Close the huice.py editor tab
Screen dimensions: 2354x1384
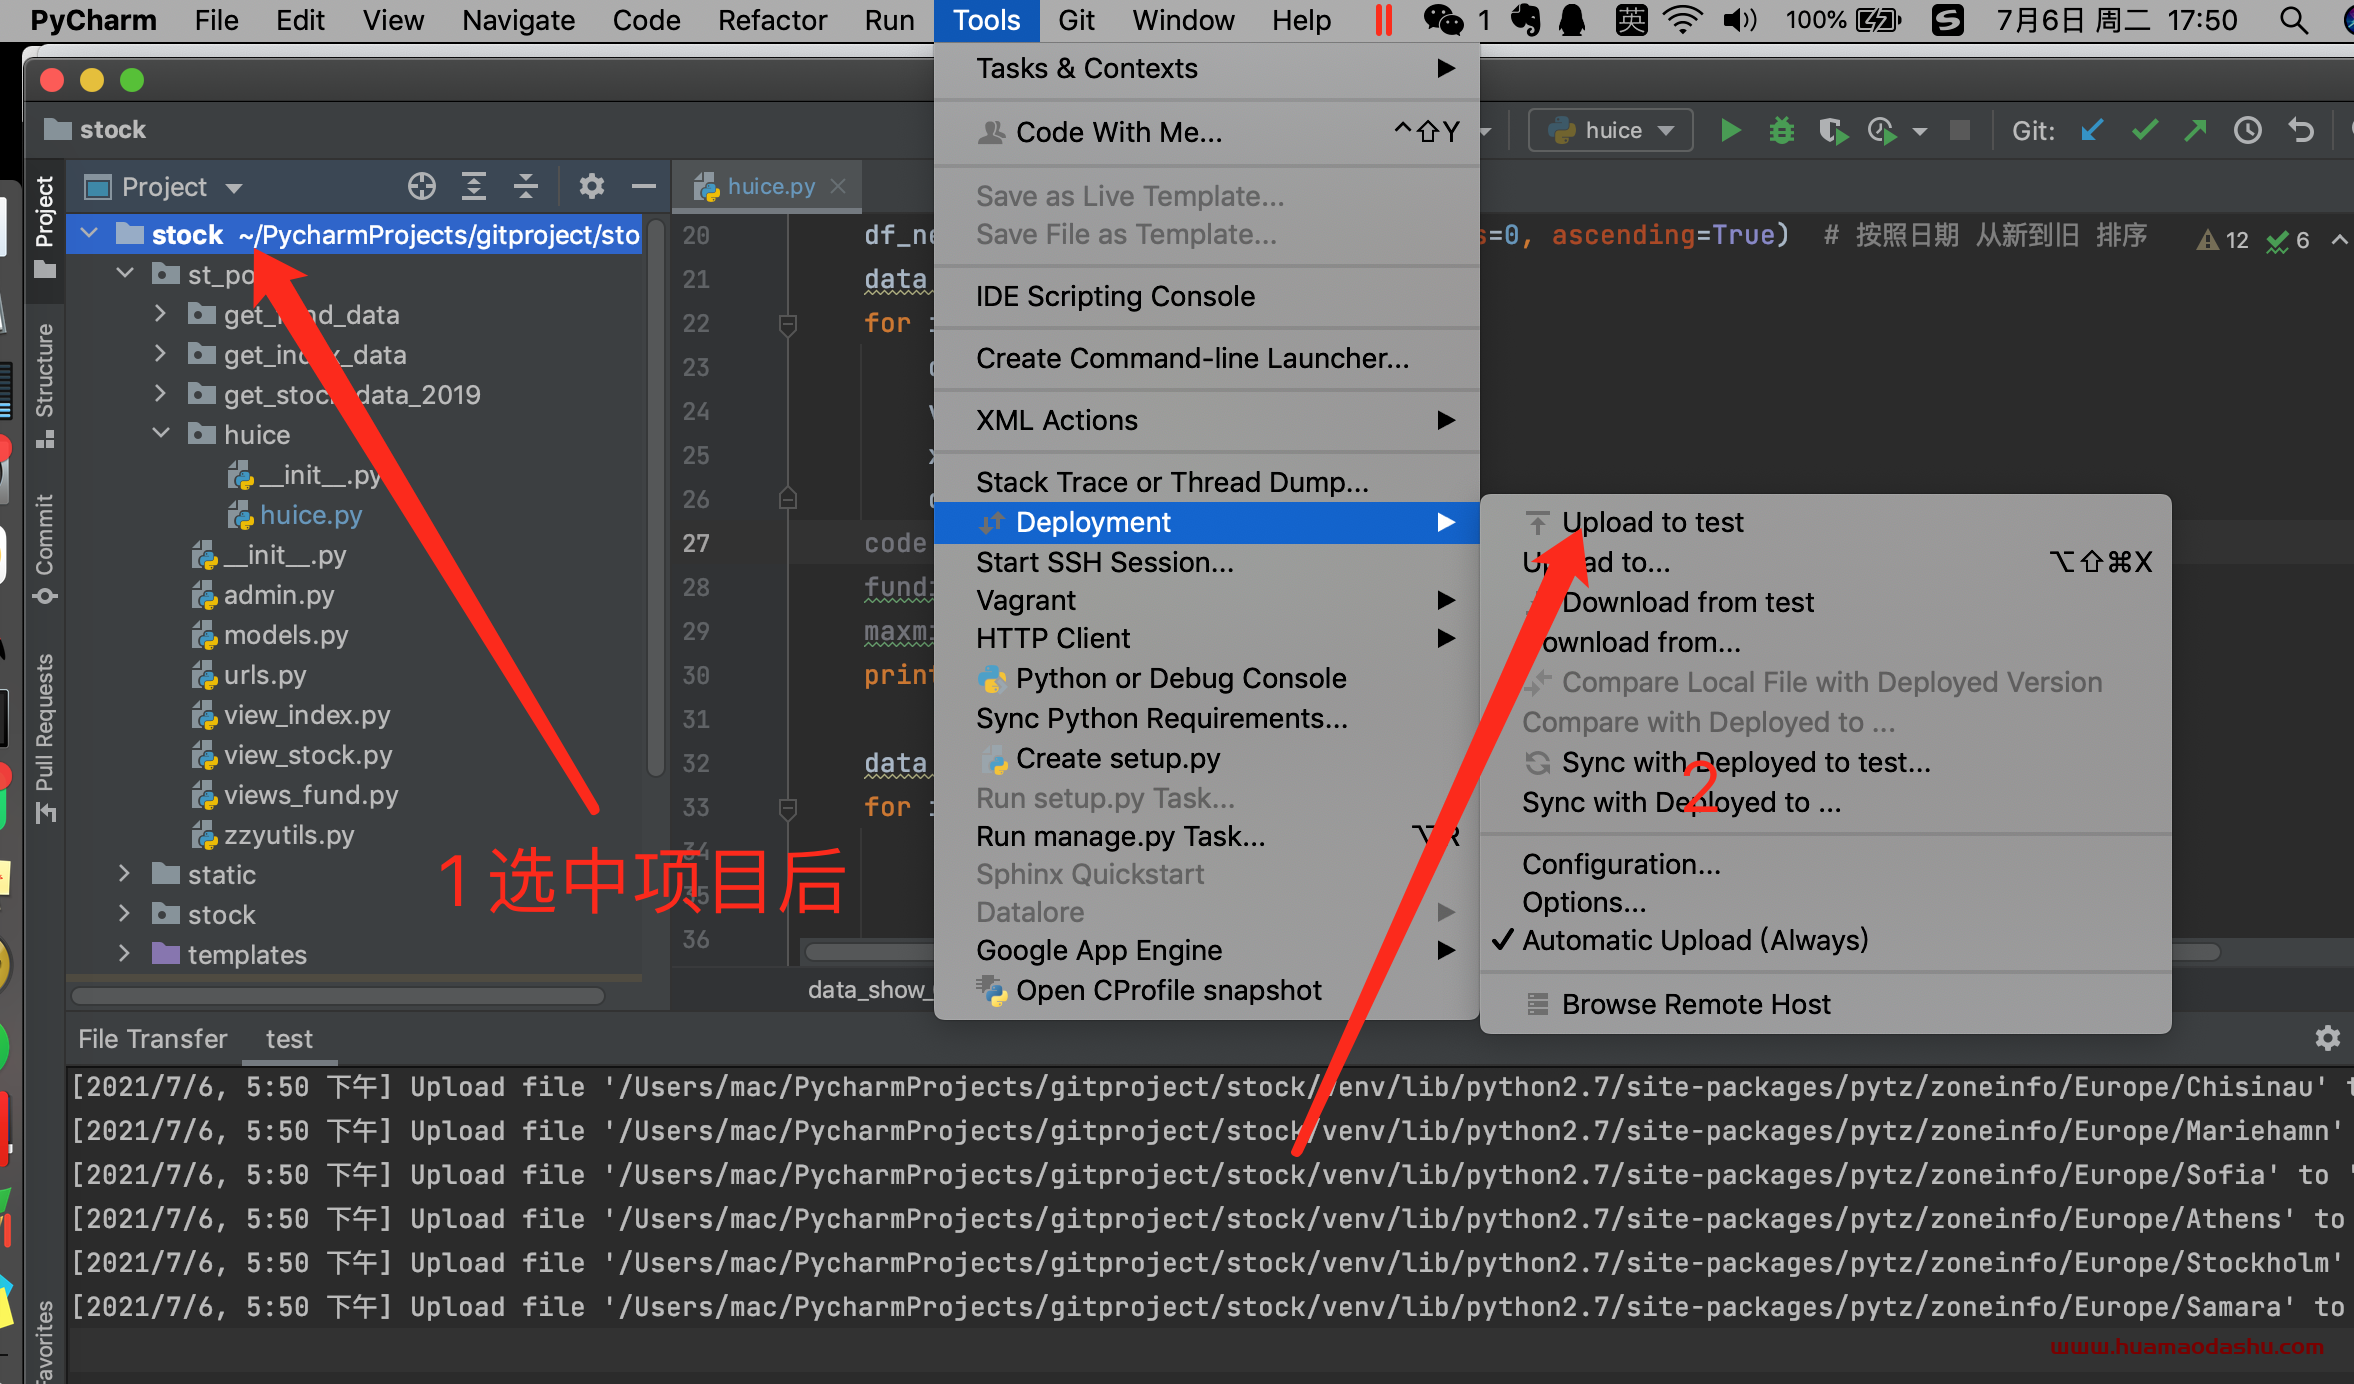point(838,186)
